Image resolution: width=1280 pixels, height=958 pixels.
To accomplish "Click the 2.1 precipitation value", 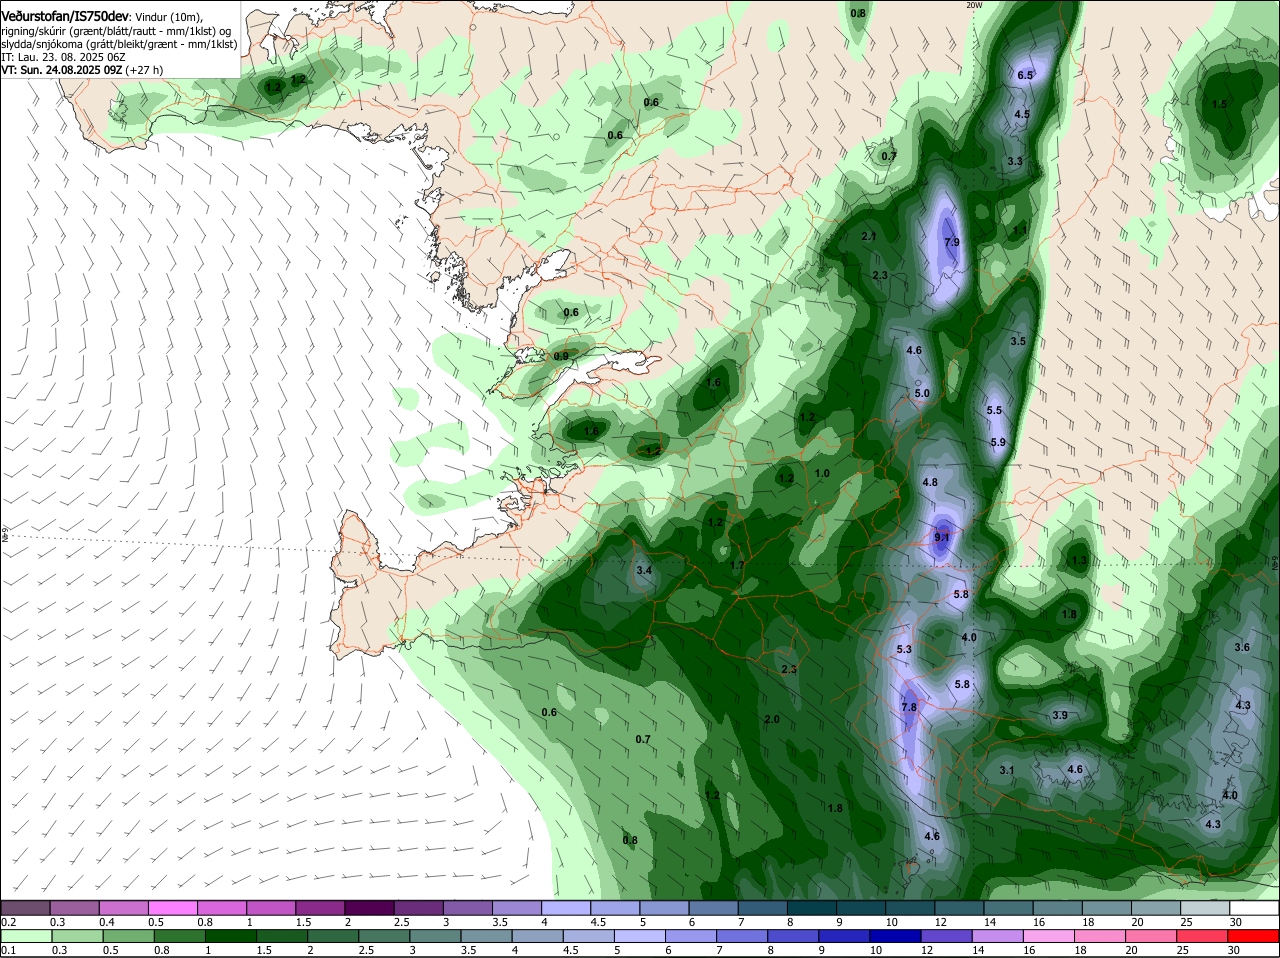I will (869, 236).
